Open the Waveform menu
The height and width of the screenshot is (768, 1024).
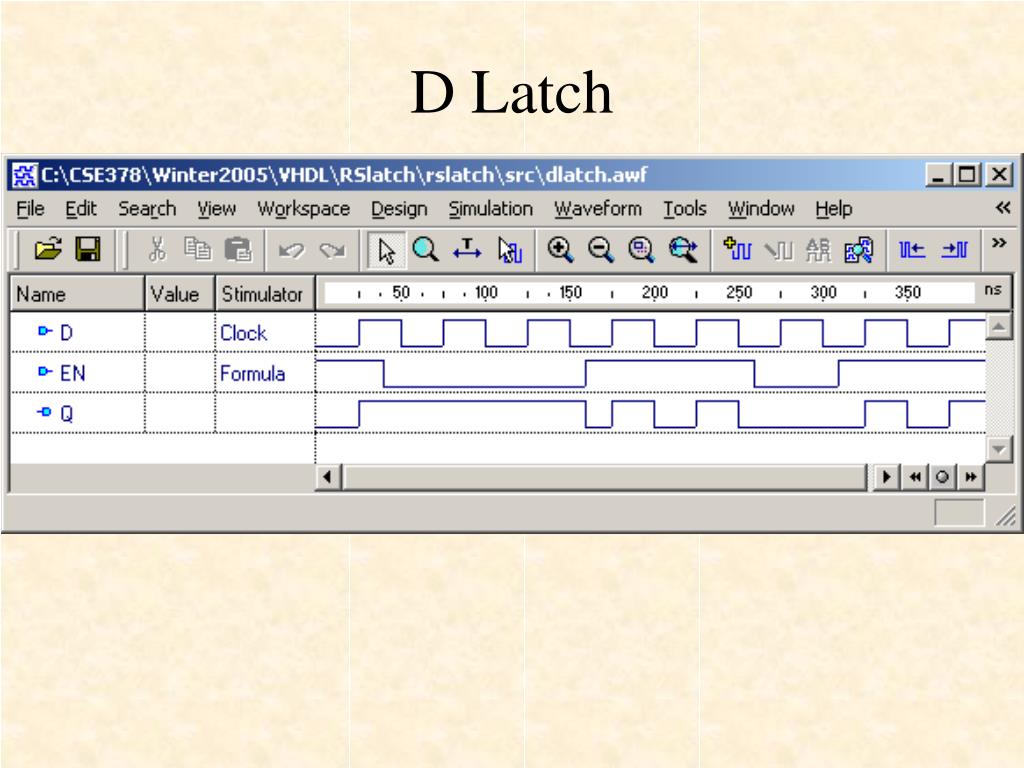coord(598,209)
